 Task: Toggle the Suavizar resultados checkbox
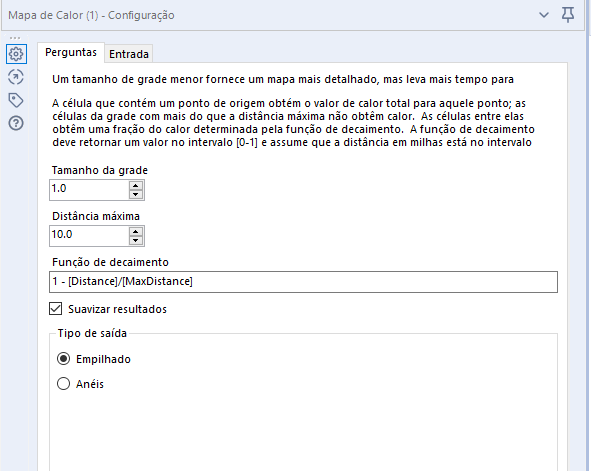pyautogui.click(x=56, y=309)
